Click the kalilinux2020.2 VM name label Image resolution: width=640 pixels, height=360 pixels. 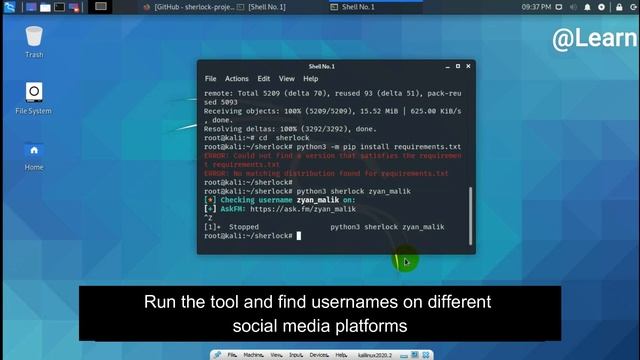(375, 356)
